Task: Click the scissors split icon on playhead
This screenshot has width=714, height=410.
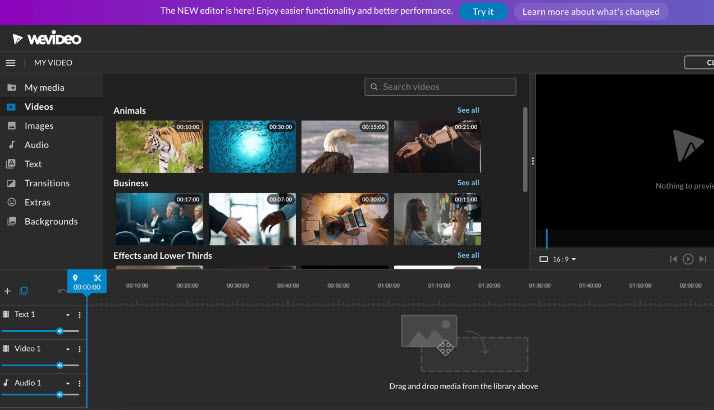Action: click(x=97, y=277)
